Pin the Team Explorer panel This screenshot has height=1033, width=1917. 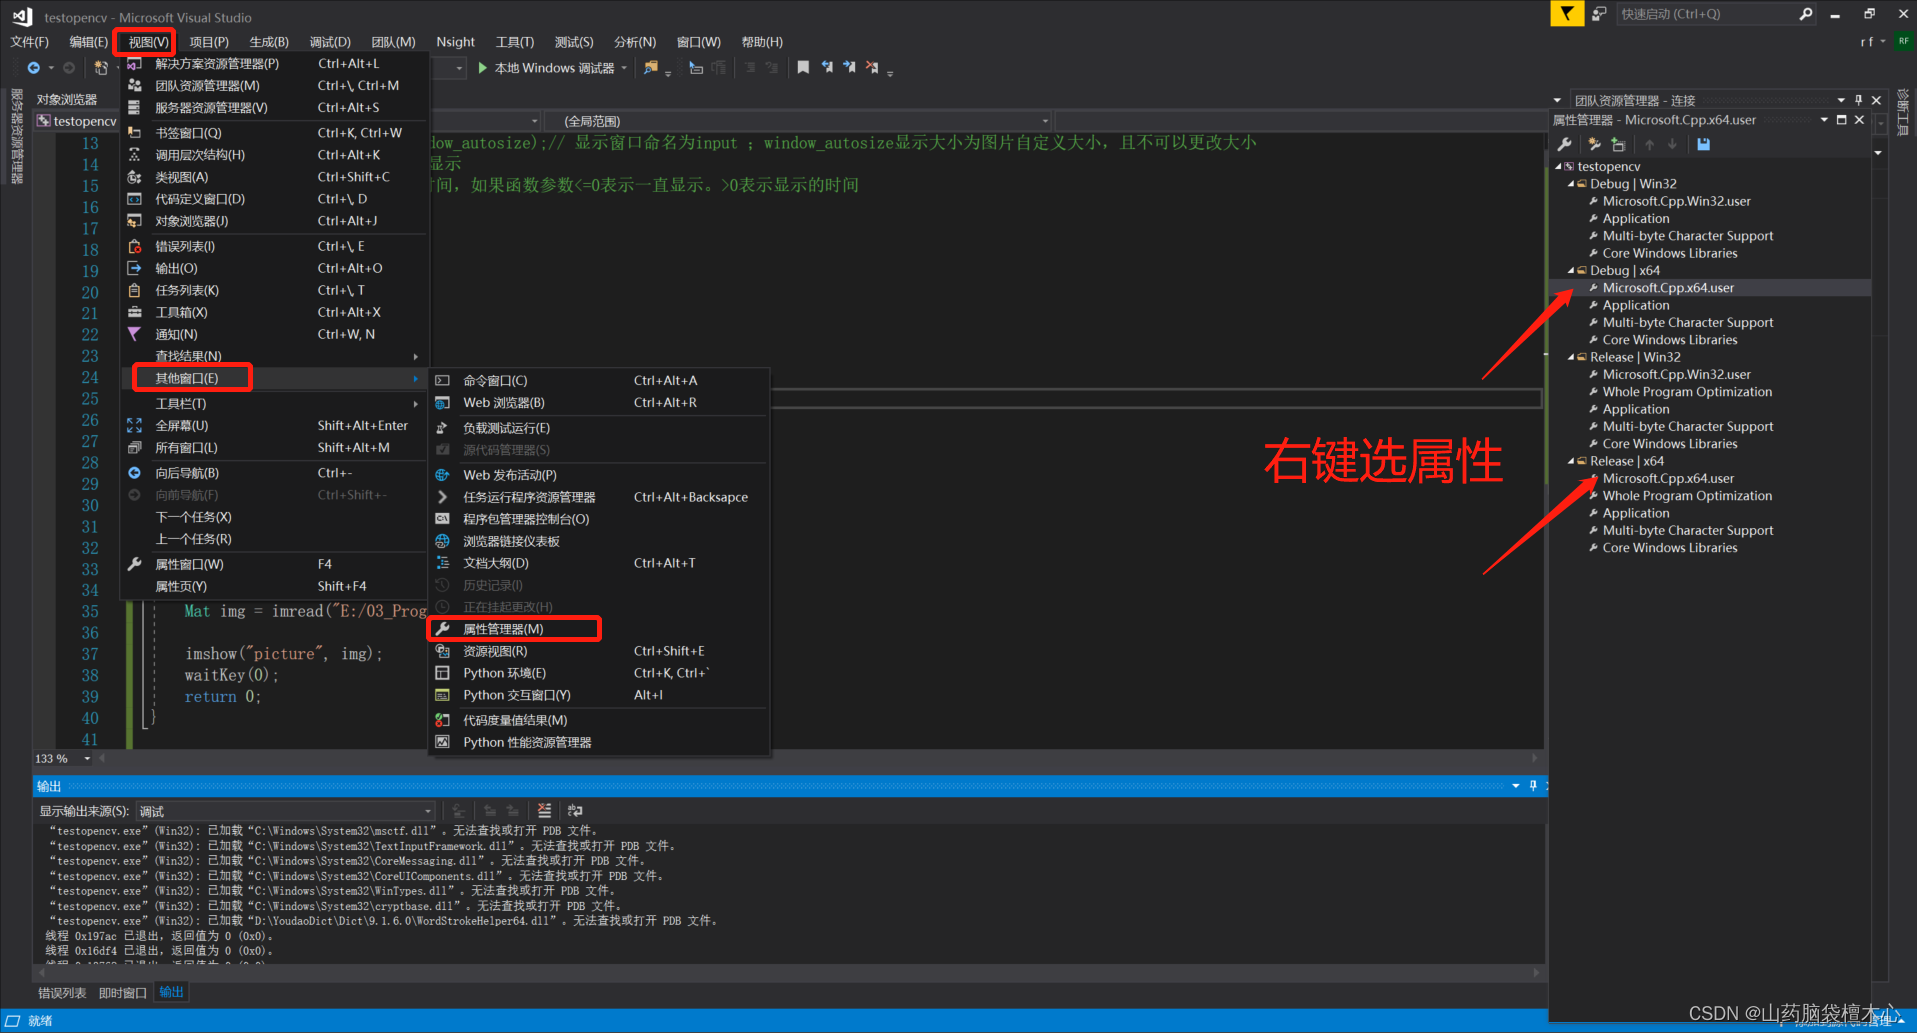coord(1859,100)
